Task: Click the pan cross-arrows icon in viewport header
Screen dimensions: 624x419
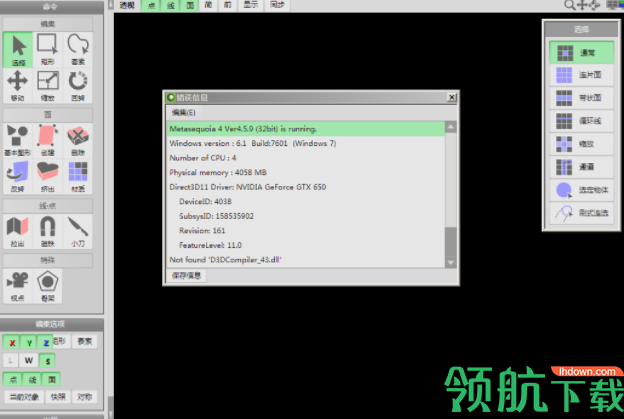Action: 582,5
